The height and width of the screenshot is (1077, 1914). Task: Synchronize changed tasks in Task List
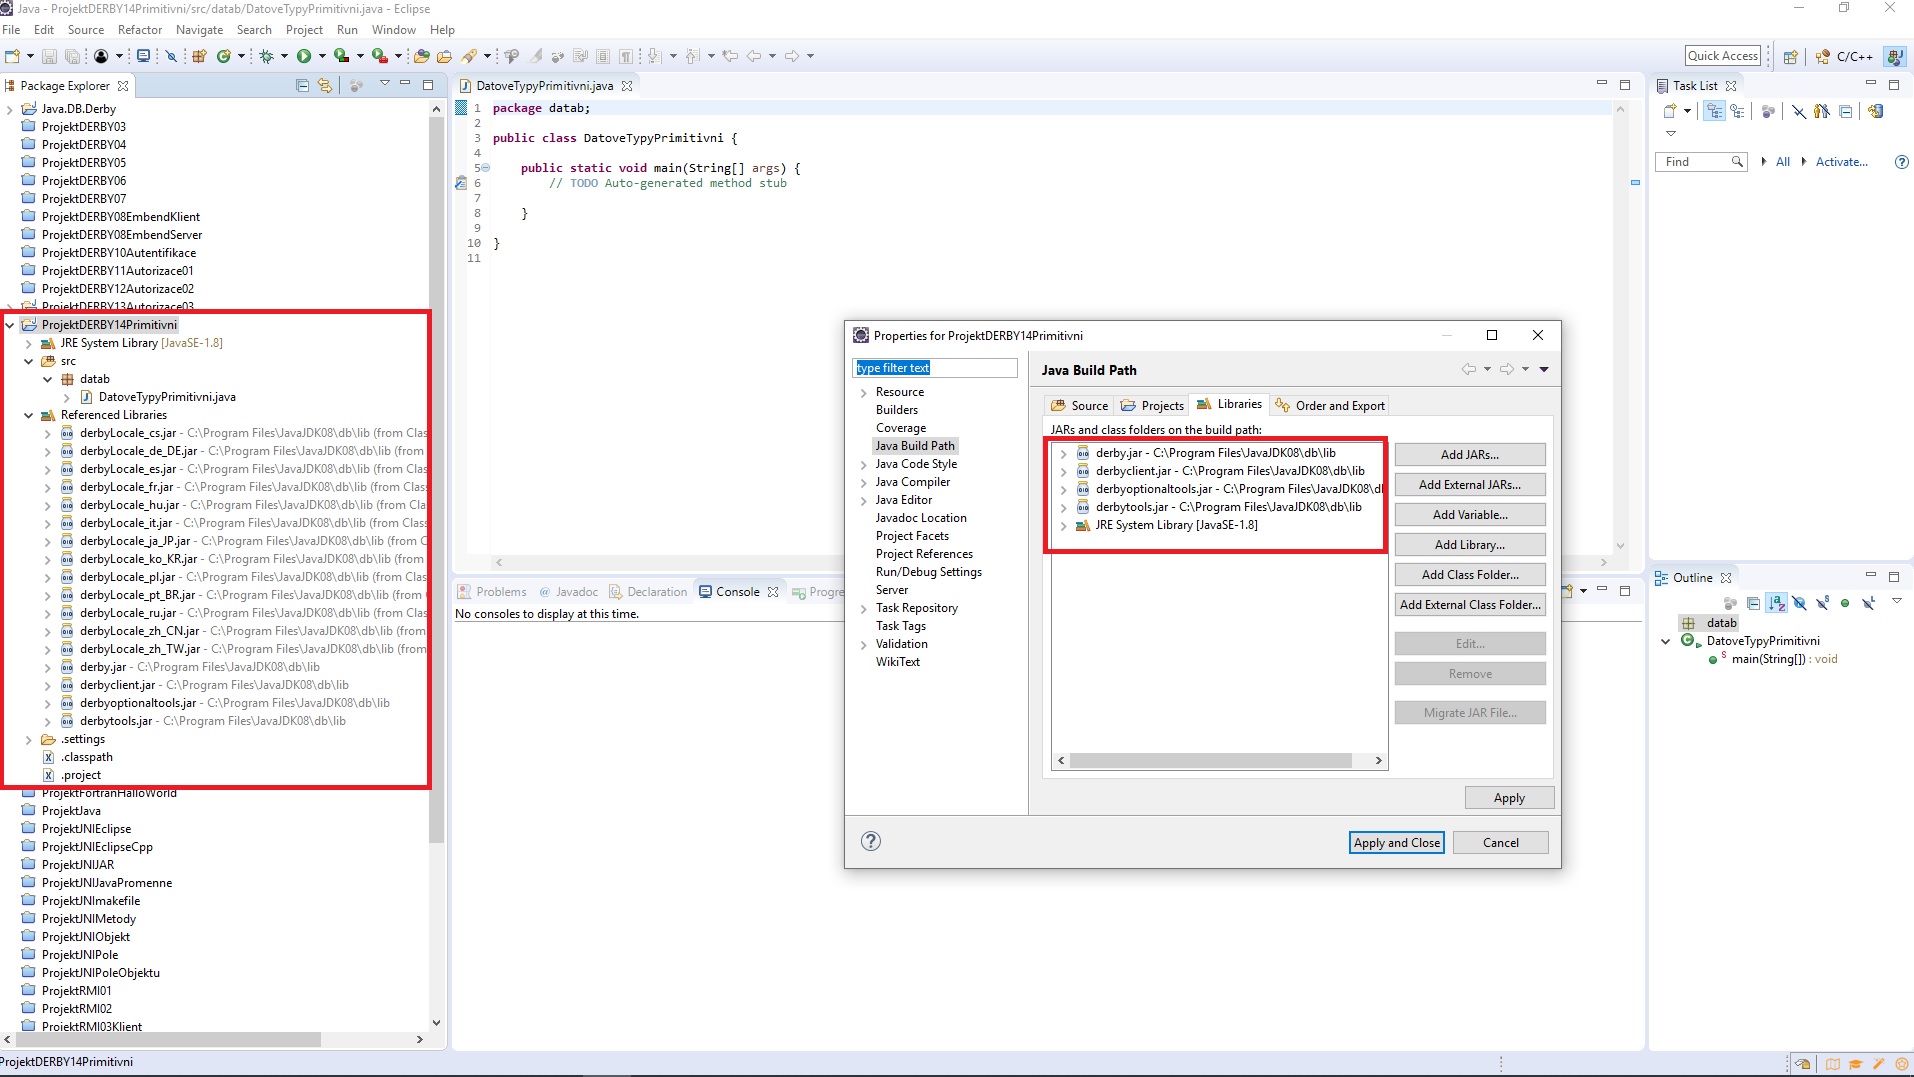coord(1875,111)
